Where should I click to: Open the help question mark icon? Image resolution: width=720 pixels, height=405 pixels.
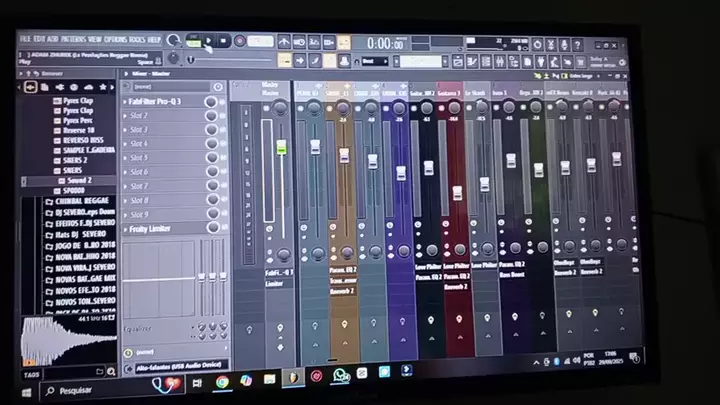coord(579,47)
